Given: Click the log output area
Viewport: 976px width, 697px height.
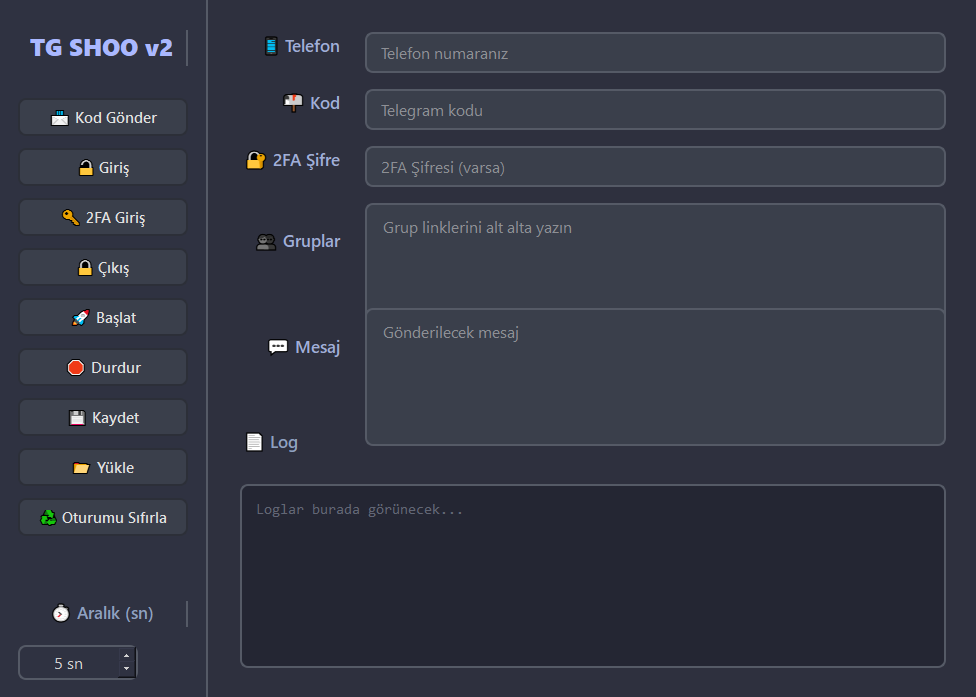Looking at the screenshot, I should pos(593,576).
